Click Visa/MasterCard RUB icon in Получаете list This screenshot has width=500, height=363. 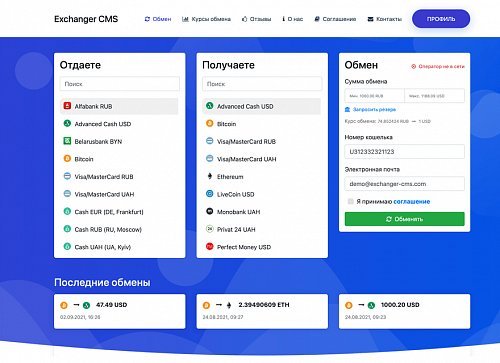[x=209, y=141]
